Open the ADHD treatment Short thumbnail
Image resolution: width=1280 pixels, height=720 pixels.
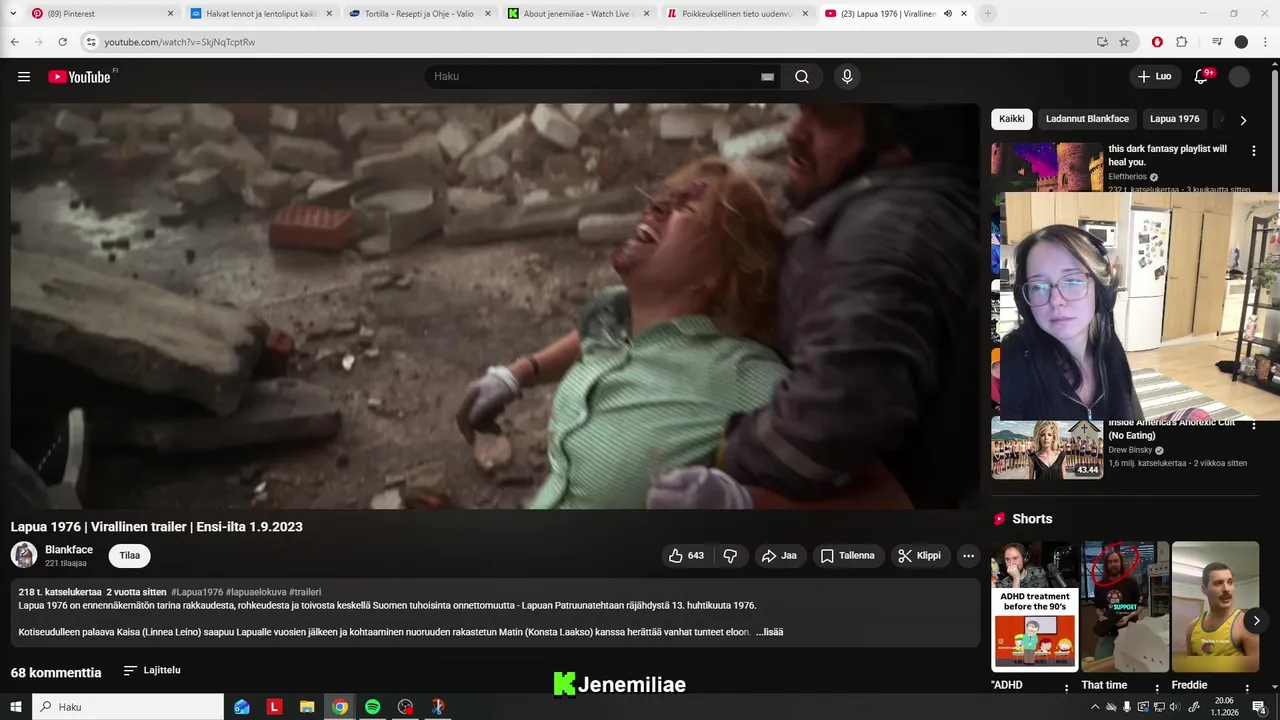click(1034, 607)
